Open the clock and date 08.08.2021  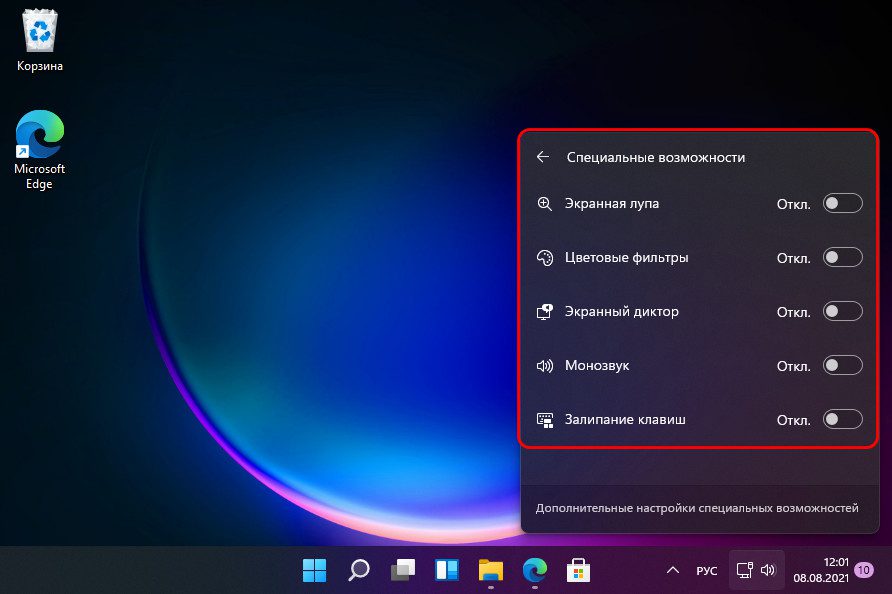pyautogui.click(x=821, y=570)
